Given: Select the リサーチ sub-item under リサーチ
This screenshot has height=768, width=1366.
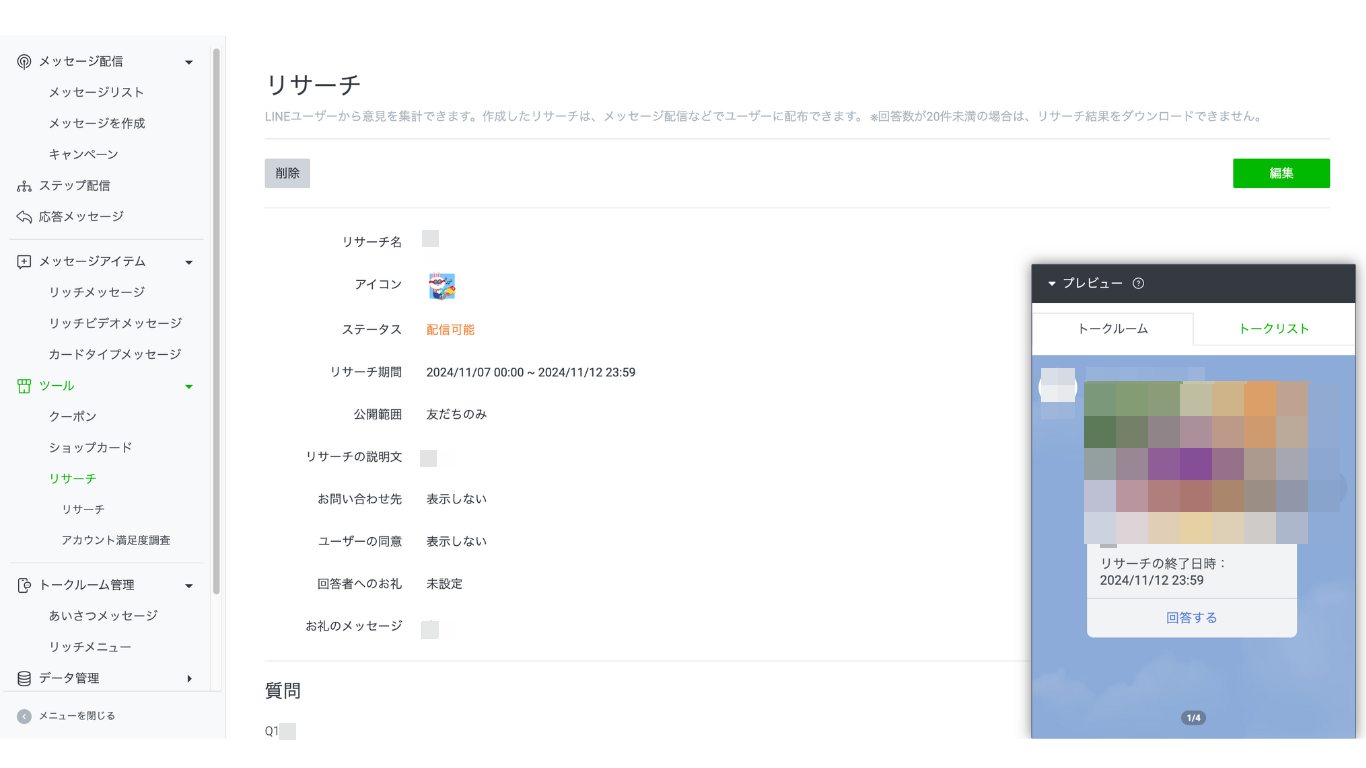Looking at the screenshot, I should click(x=83, y=510).
